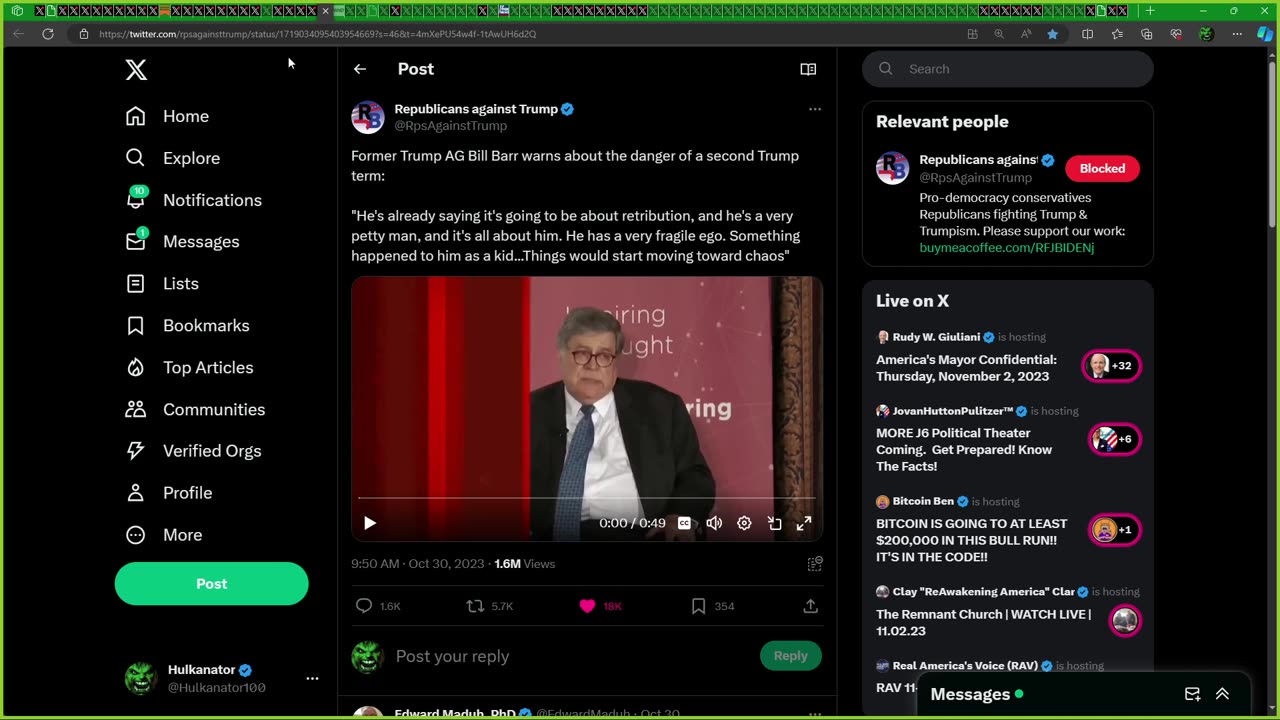This screenshot has width=1280, height=720.
Task: Open browser settings ellipsis menu
Action: click(x=1237, y=34)
